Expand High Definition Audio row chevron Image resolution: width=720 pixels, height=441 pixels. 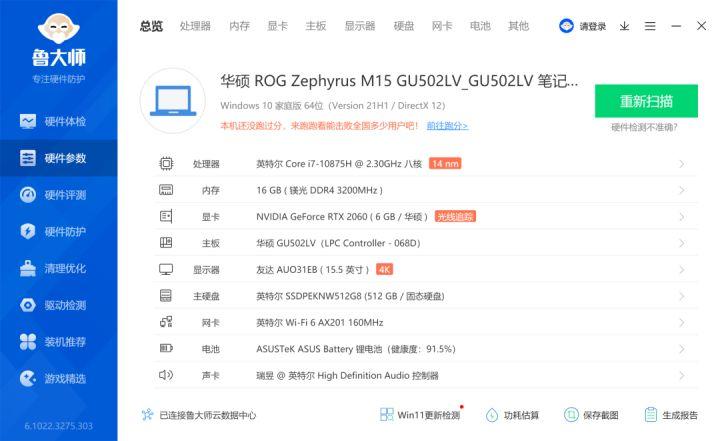(x=681, y=375)
